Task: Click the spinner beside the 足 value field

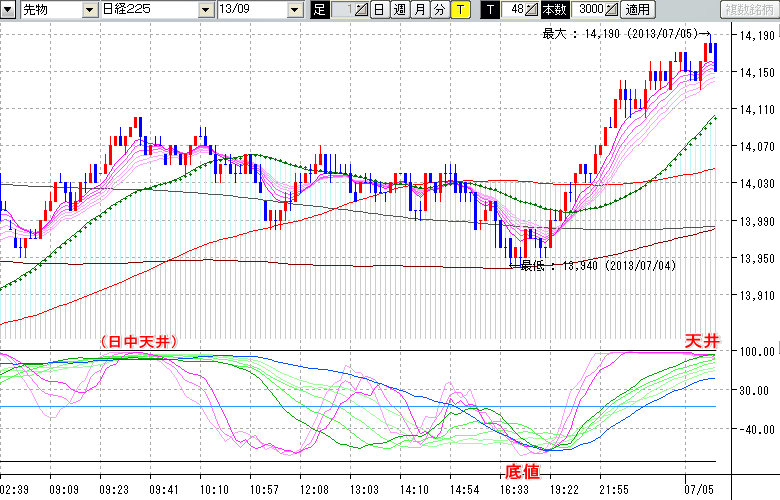Action: tap(361, 10)
